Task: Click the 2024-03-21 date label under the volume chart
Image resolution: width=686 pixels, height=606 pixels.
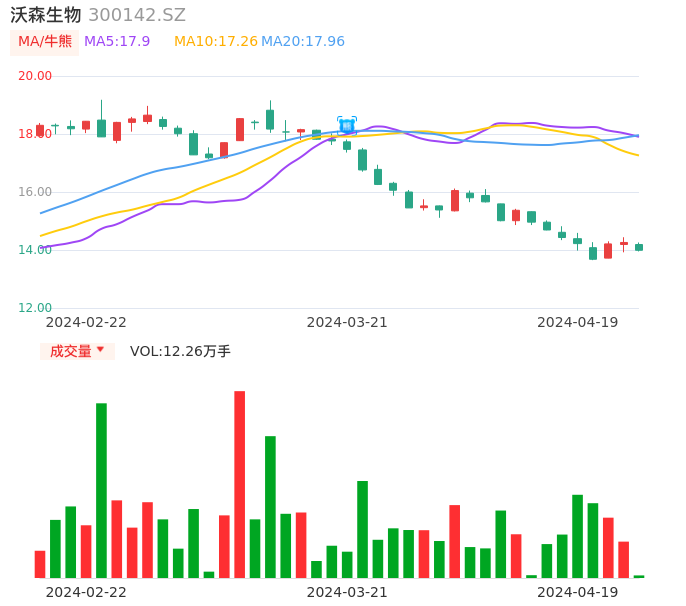Action: 347,592
